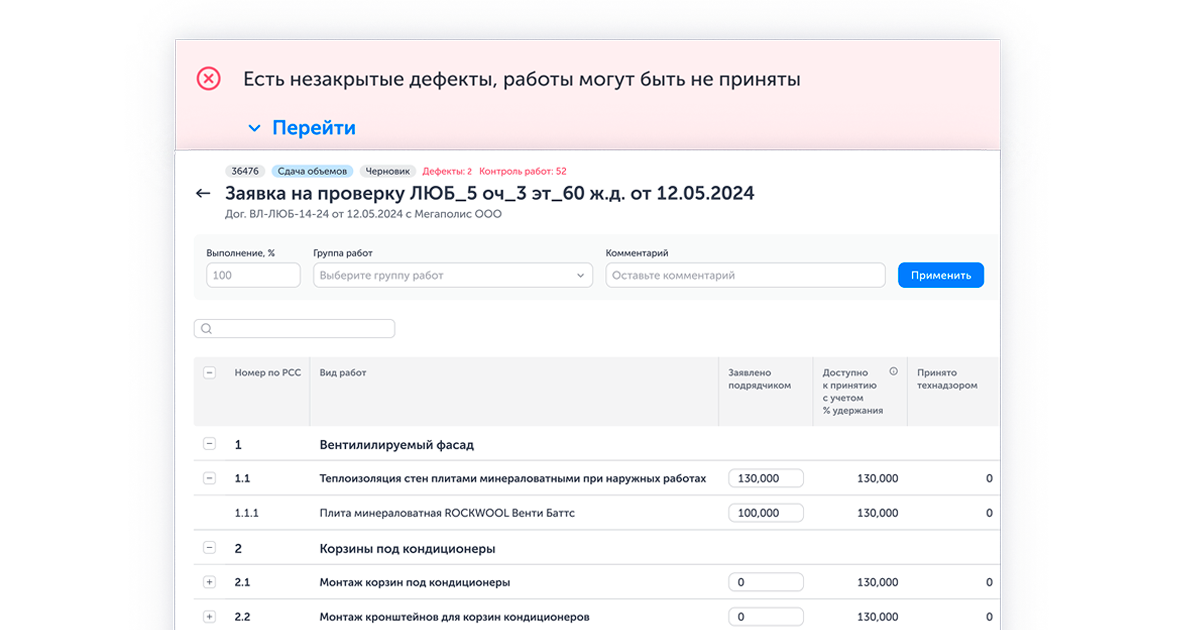
Task: Click the magnifier icon in the search field
Action: point(207,328)
